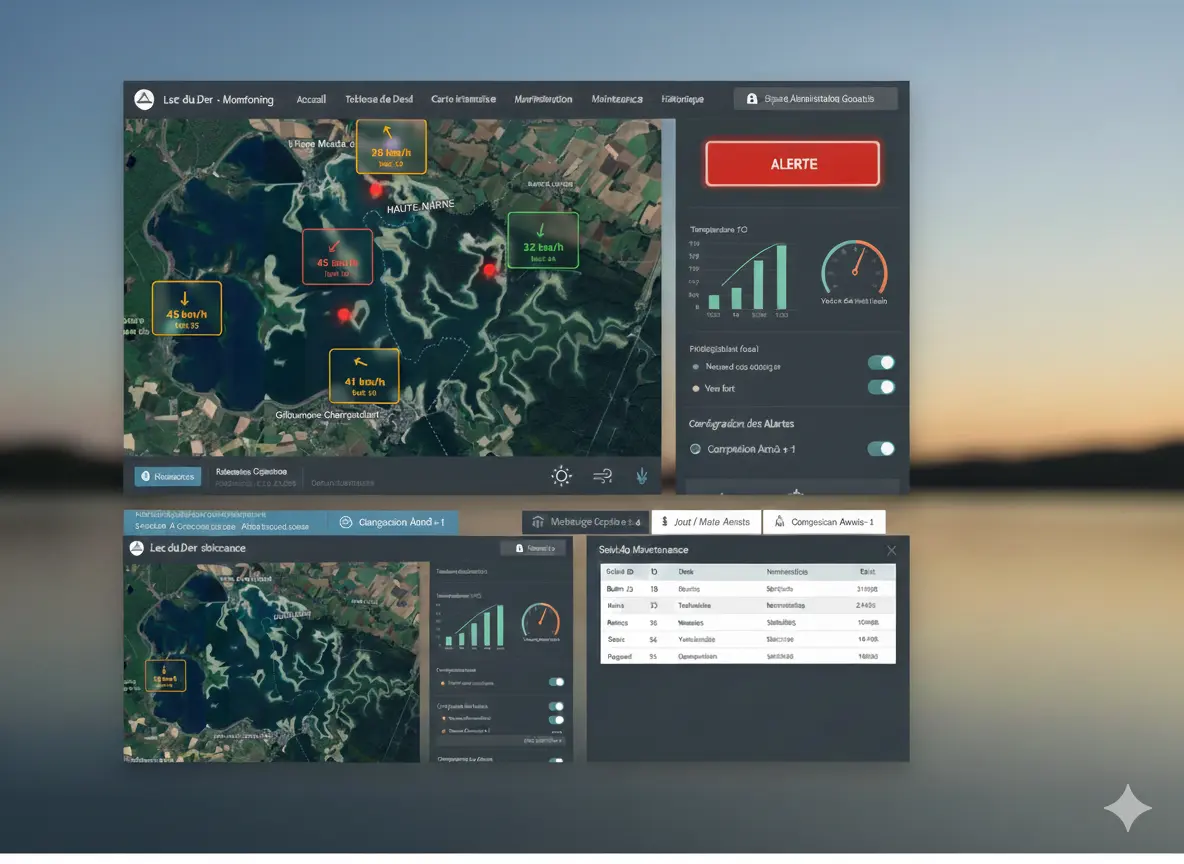Click the Lac du Der logo icon
The height and width of the screenshot is (864, 1184).
(143, 98)
